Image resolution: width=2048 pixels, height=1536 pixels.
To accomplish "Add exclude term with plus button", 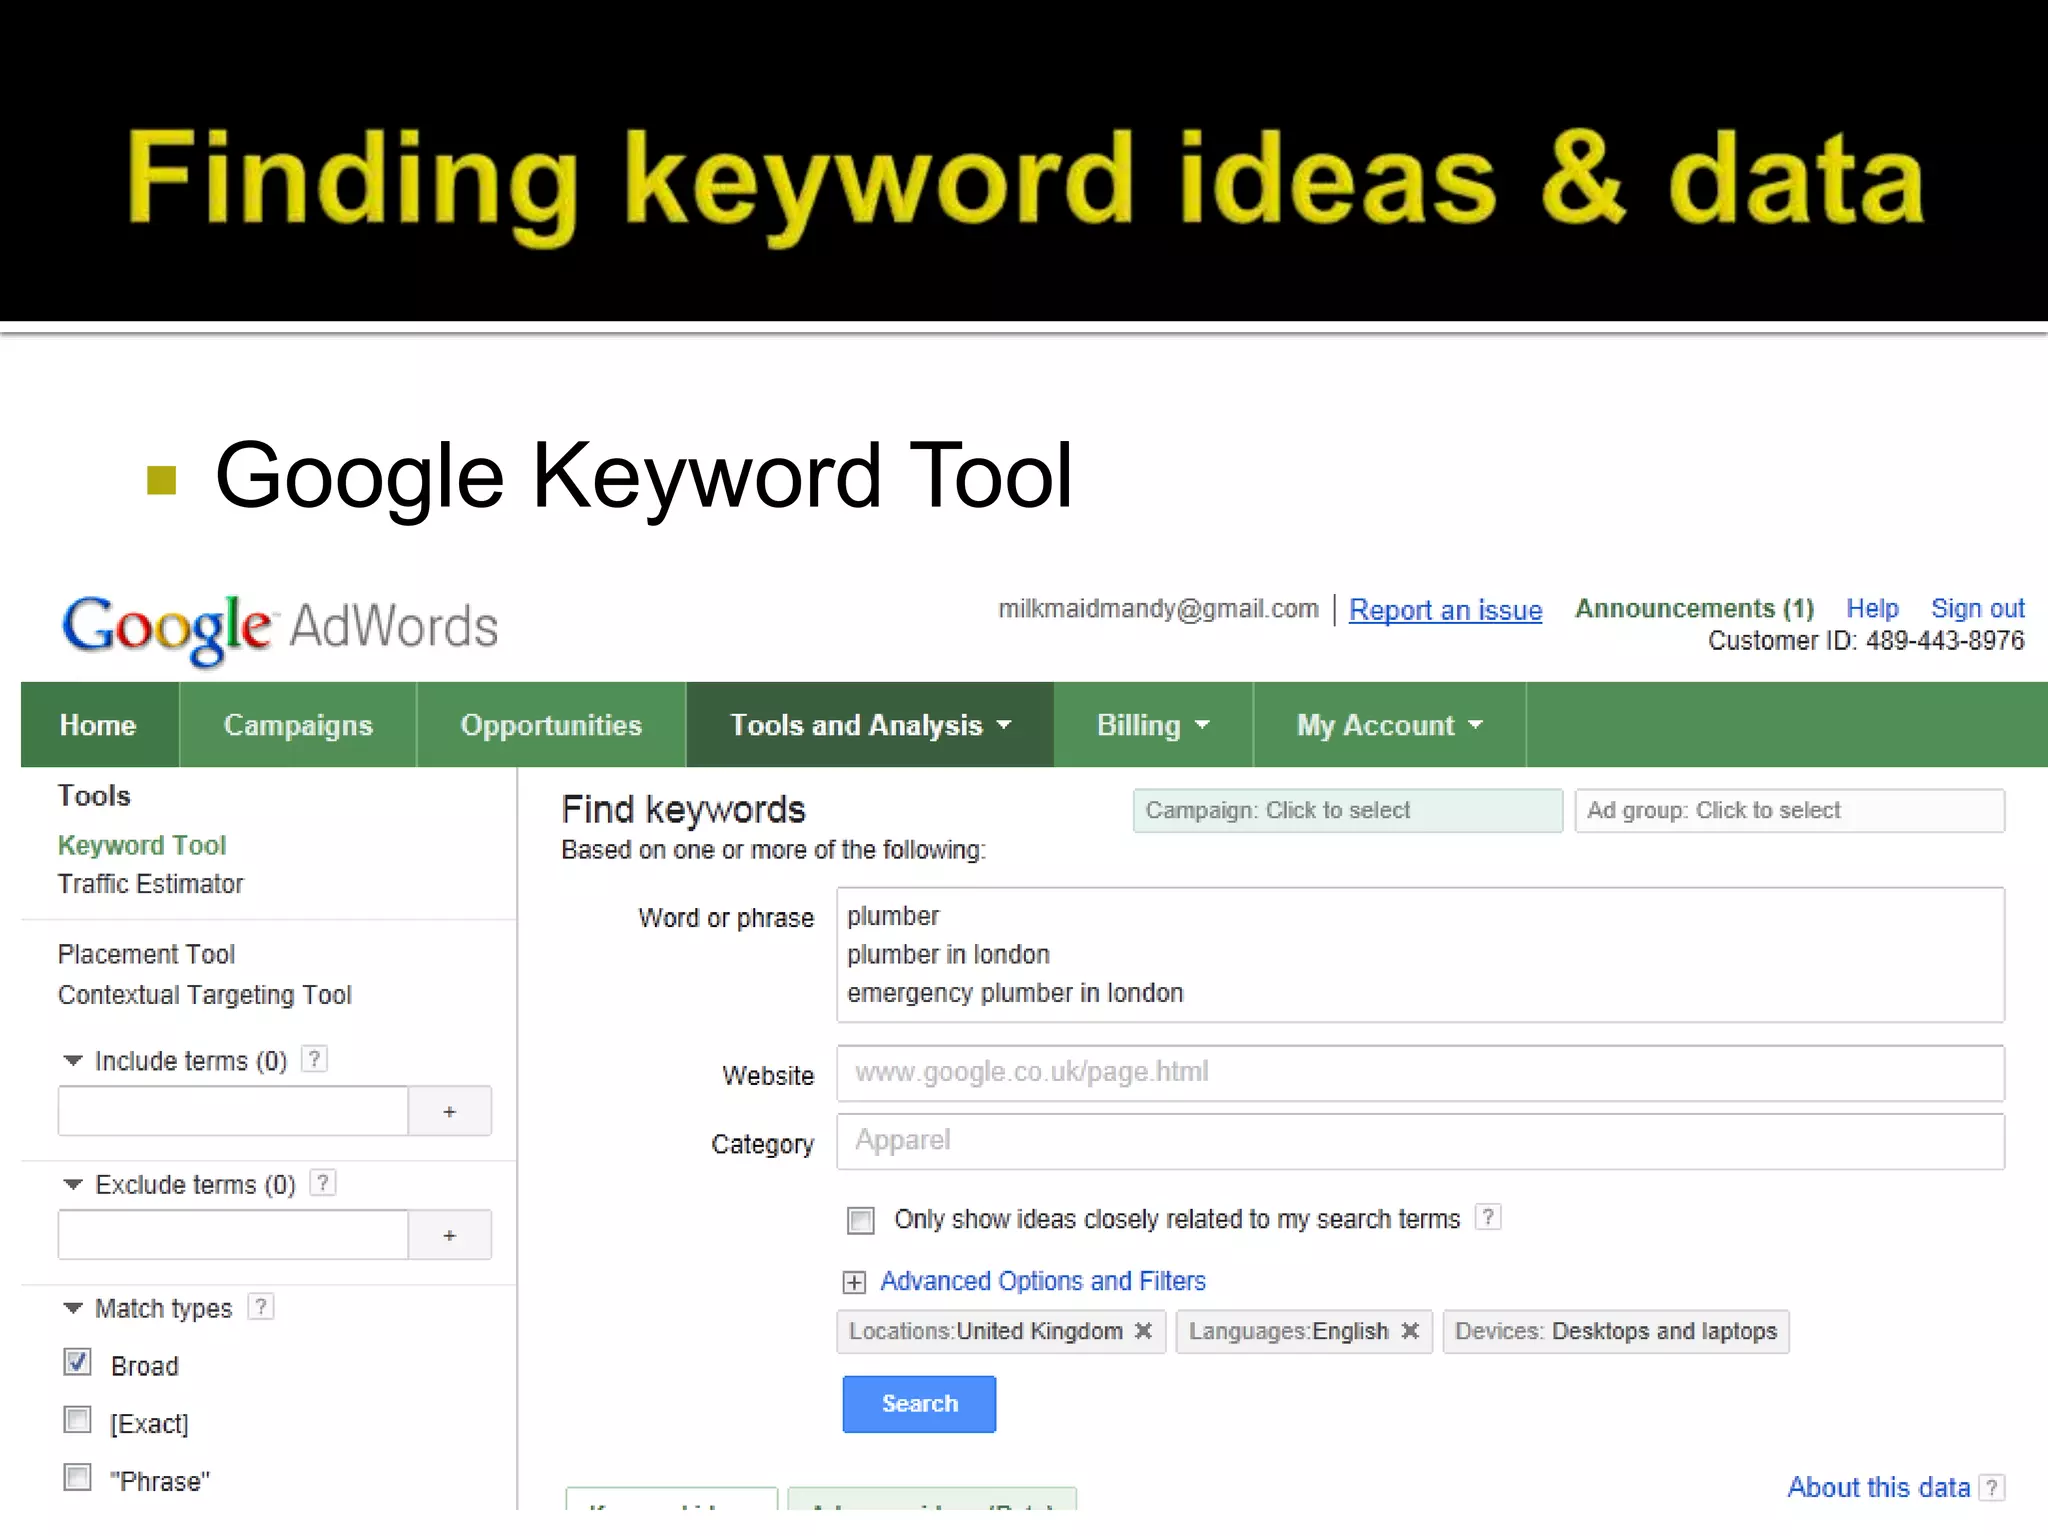I will click(x=450, y=1235).
